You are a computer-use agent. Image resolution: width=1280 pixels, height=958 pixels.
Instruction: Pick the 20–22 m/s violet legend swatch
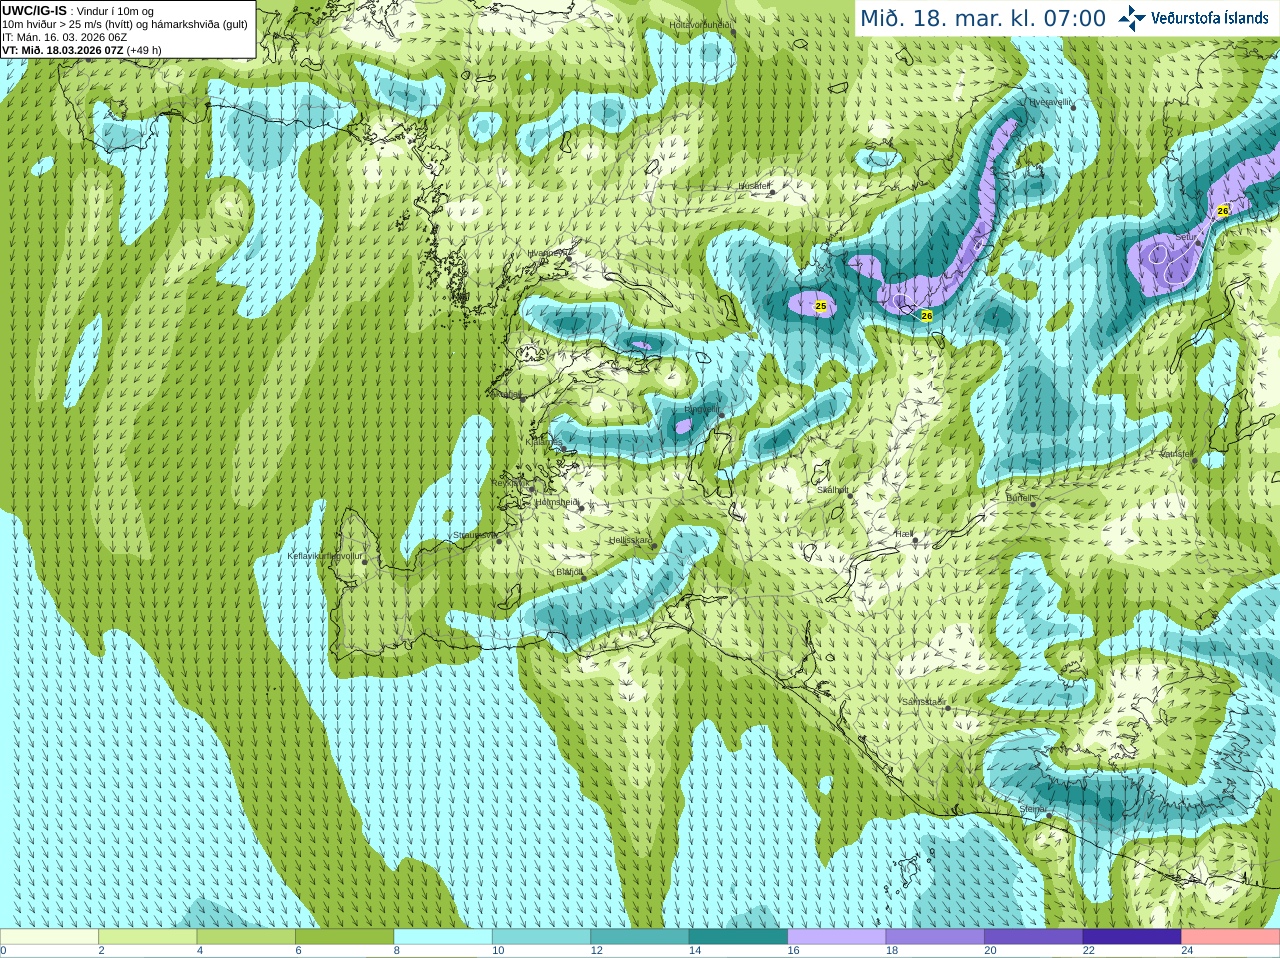tap(1034, 937)
